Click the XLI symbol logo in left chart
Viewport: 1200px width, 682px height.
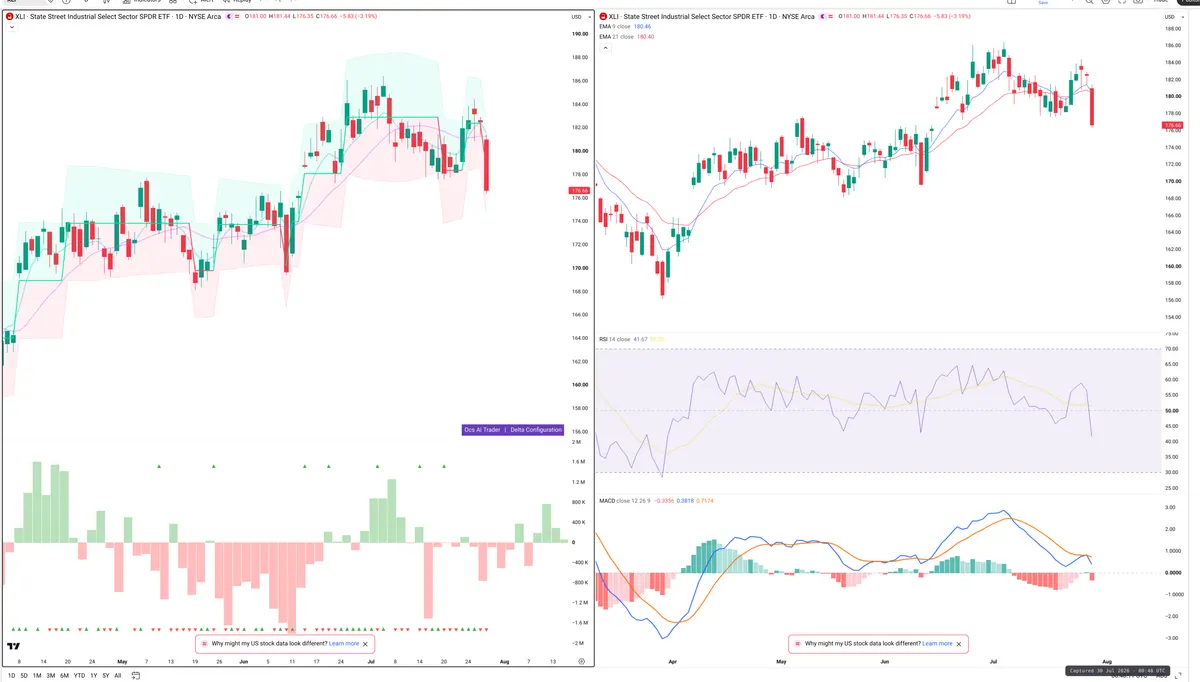(x=10, y=17)
